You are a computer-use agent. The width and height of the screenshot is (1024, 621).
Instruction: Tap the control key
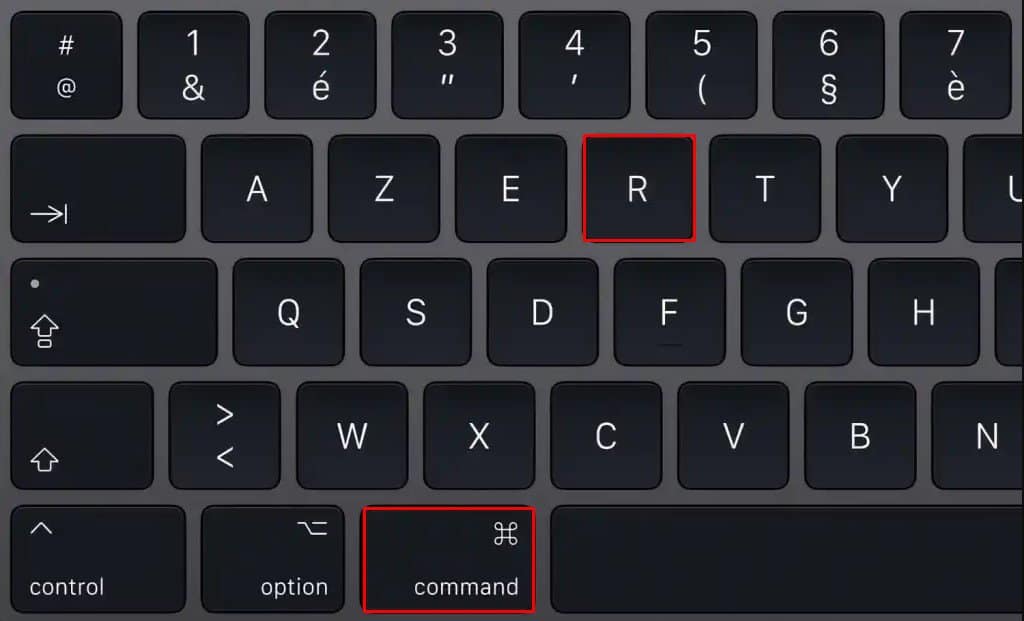click(x=98, y=560)
